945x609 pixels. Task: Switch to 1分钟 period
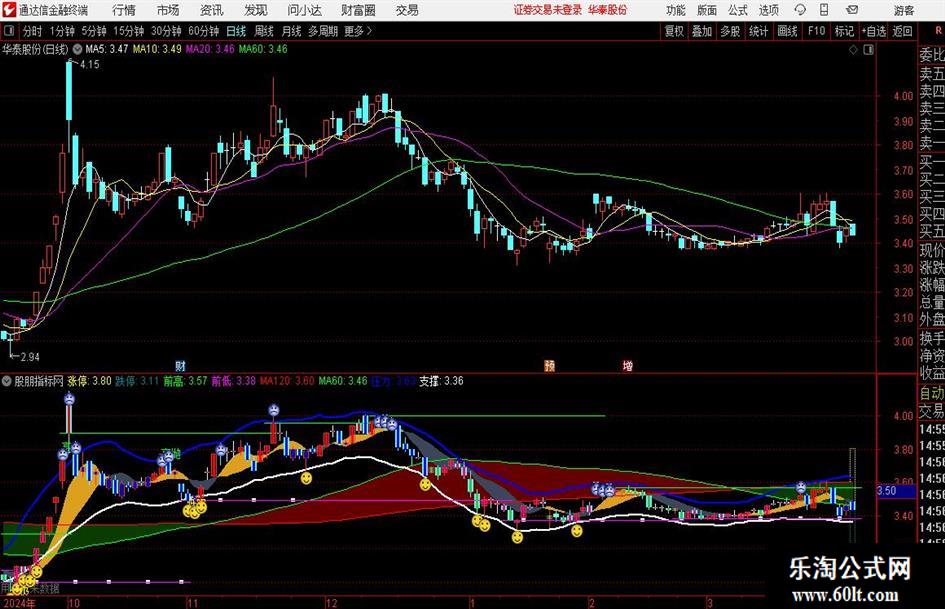click(61, 31)
